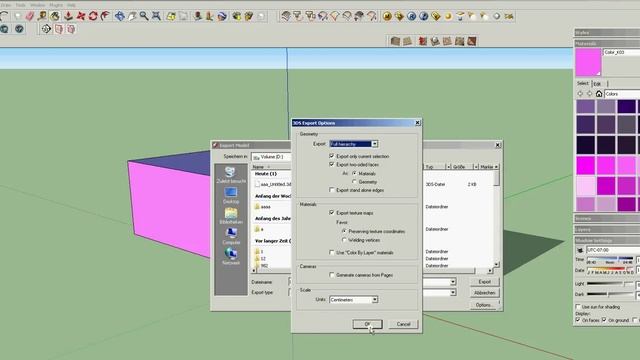Enable Use sun for shading

[x=578, y=307]
